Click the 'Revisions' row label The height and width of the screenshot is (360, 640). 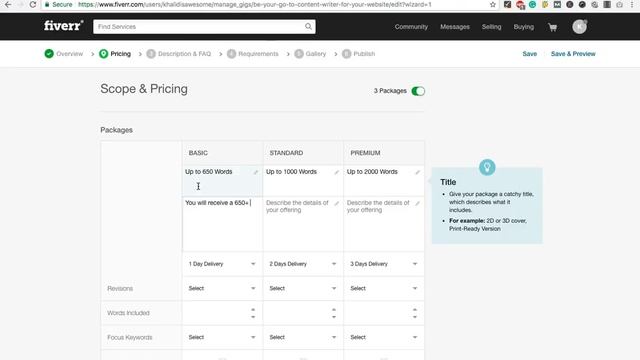(x=120, y=289)
